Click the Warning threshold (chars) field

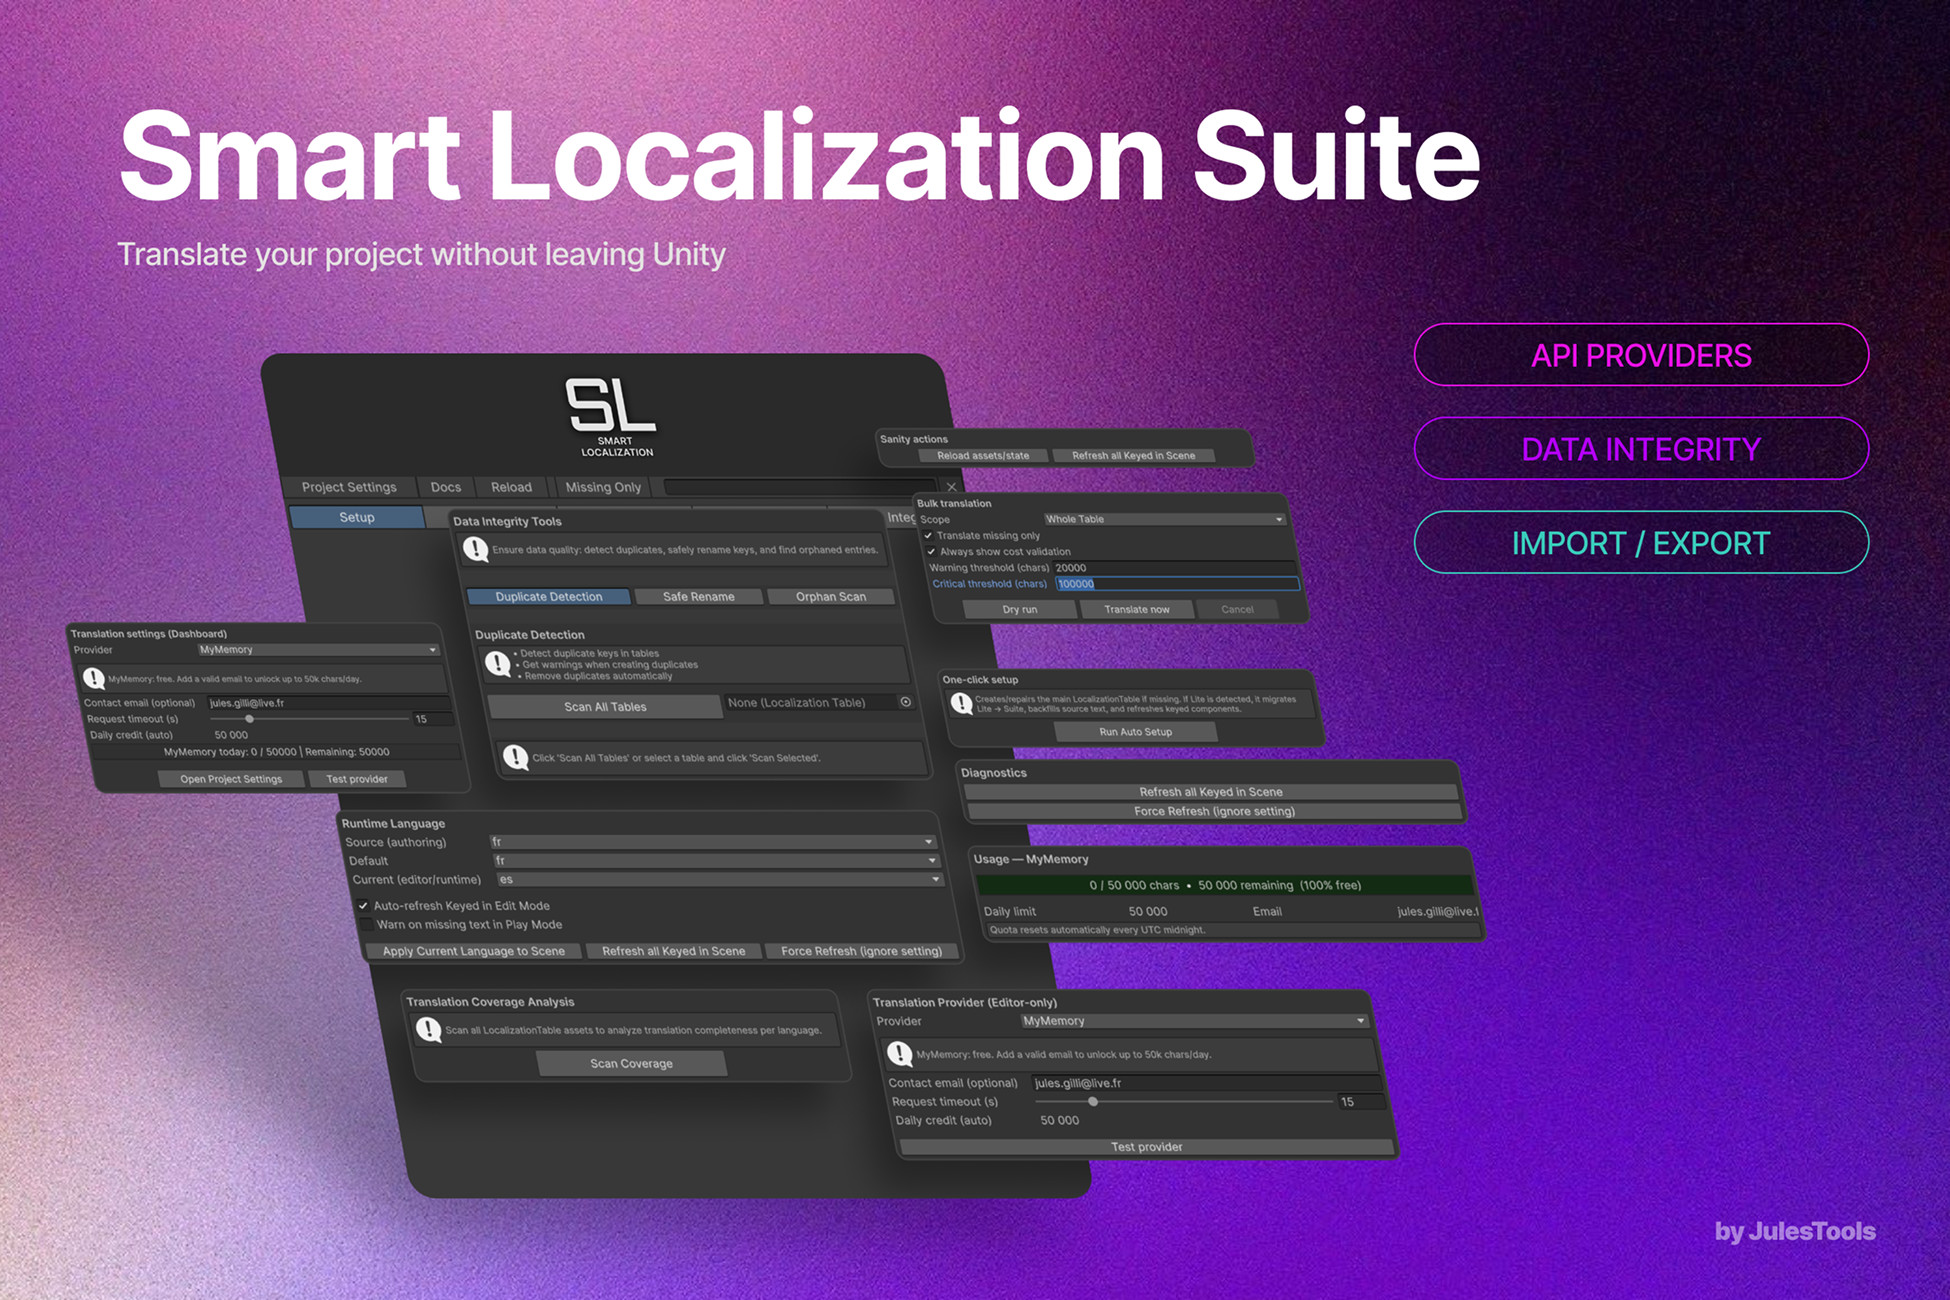[x=1175, y=567]
